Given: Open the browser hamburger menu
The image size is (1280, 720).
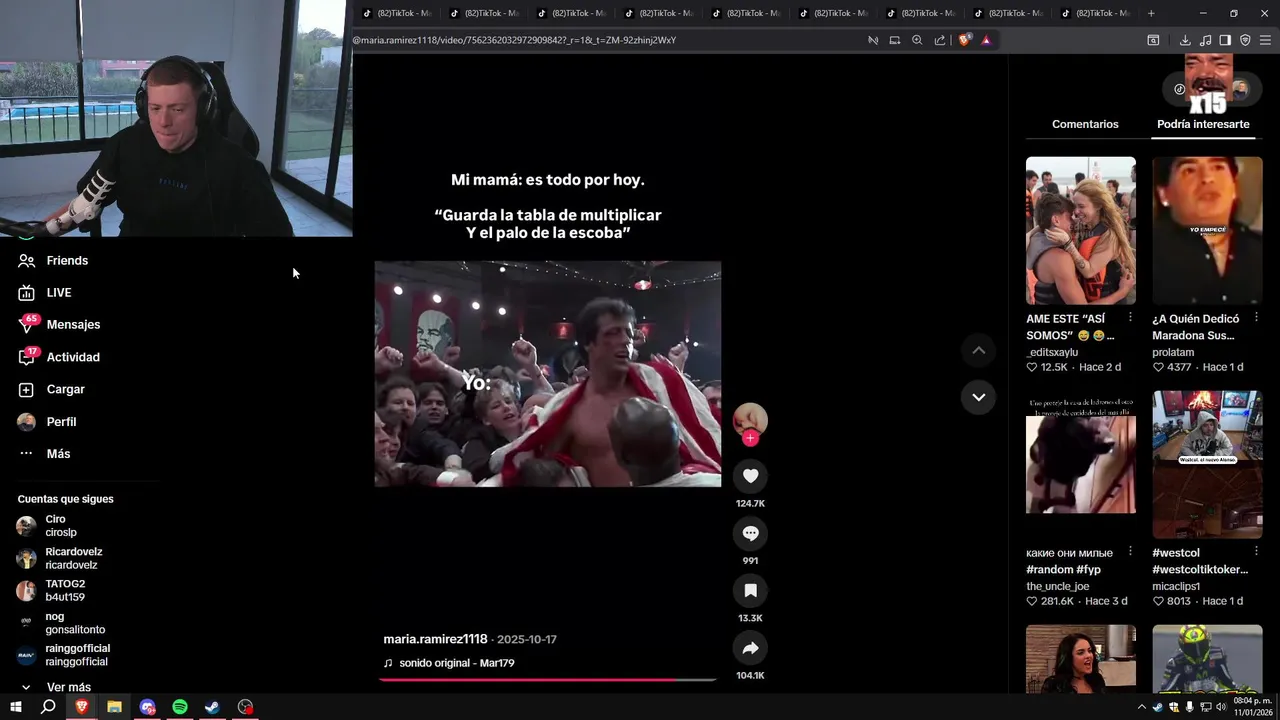Looking at the screenshot, I should 1265,40.
